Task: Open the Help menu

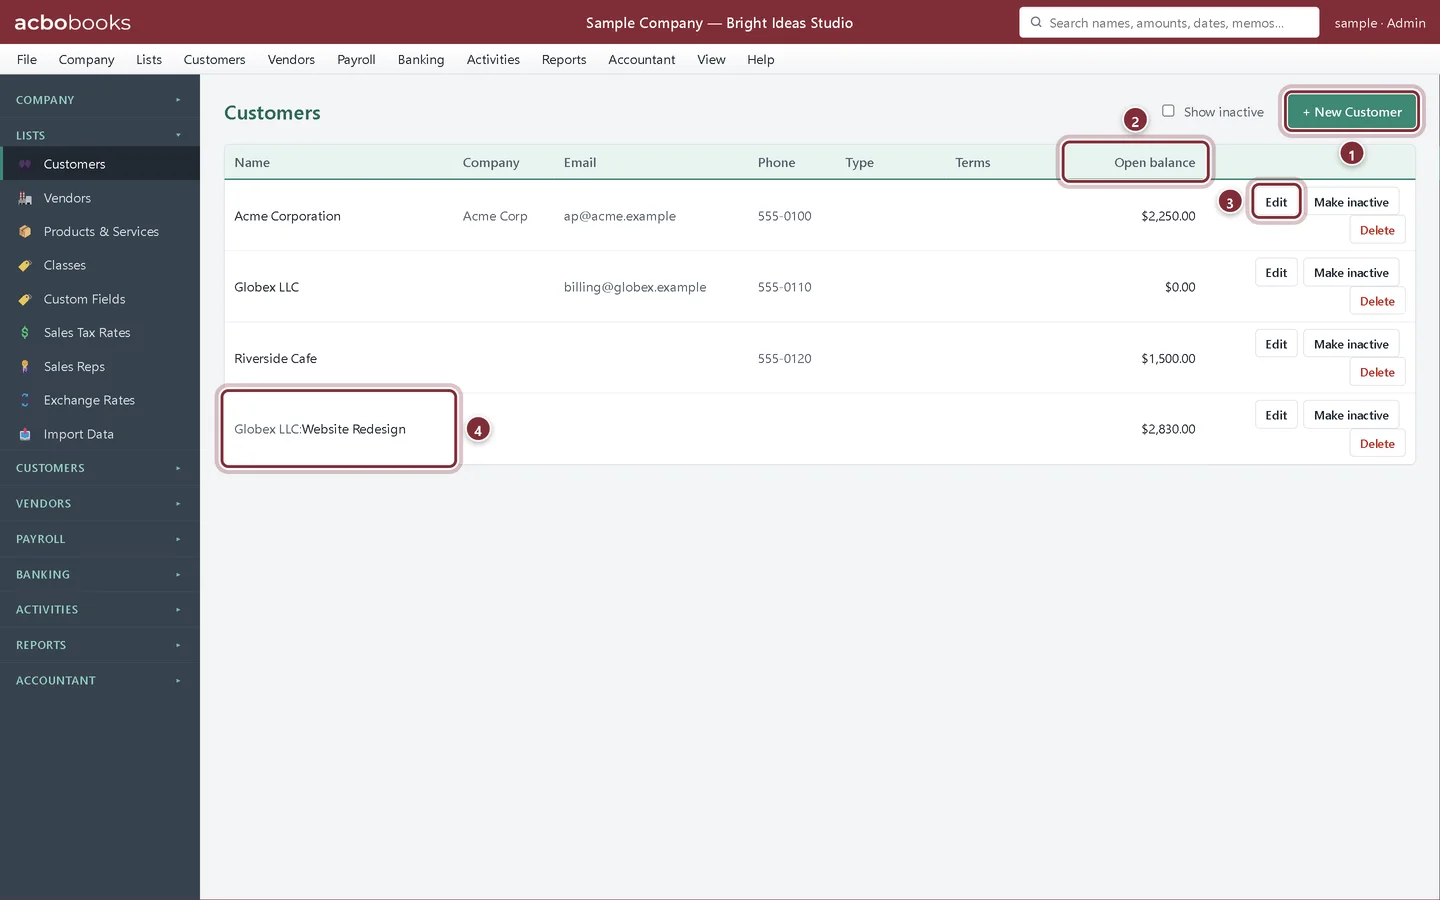Action: [x=761, y=60]
